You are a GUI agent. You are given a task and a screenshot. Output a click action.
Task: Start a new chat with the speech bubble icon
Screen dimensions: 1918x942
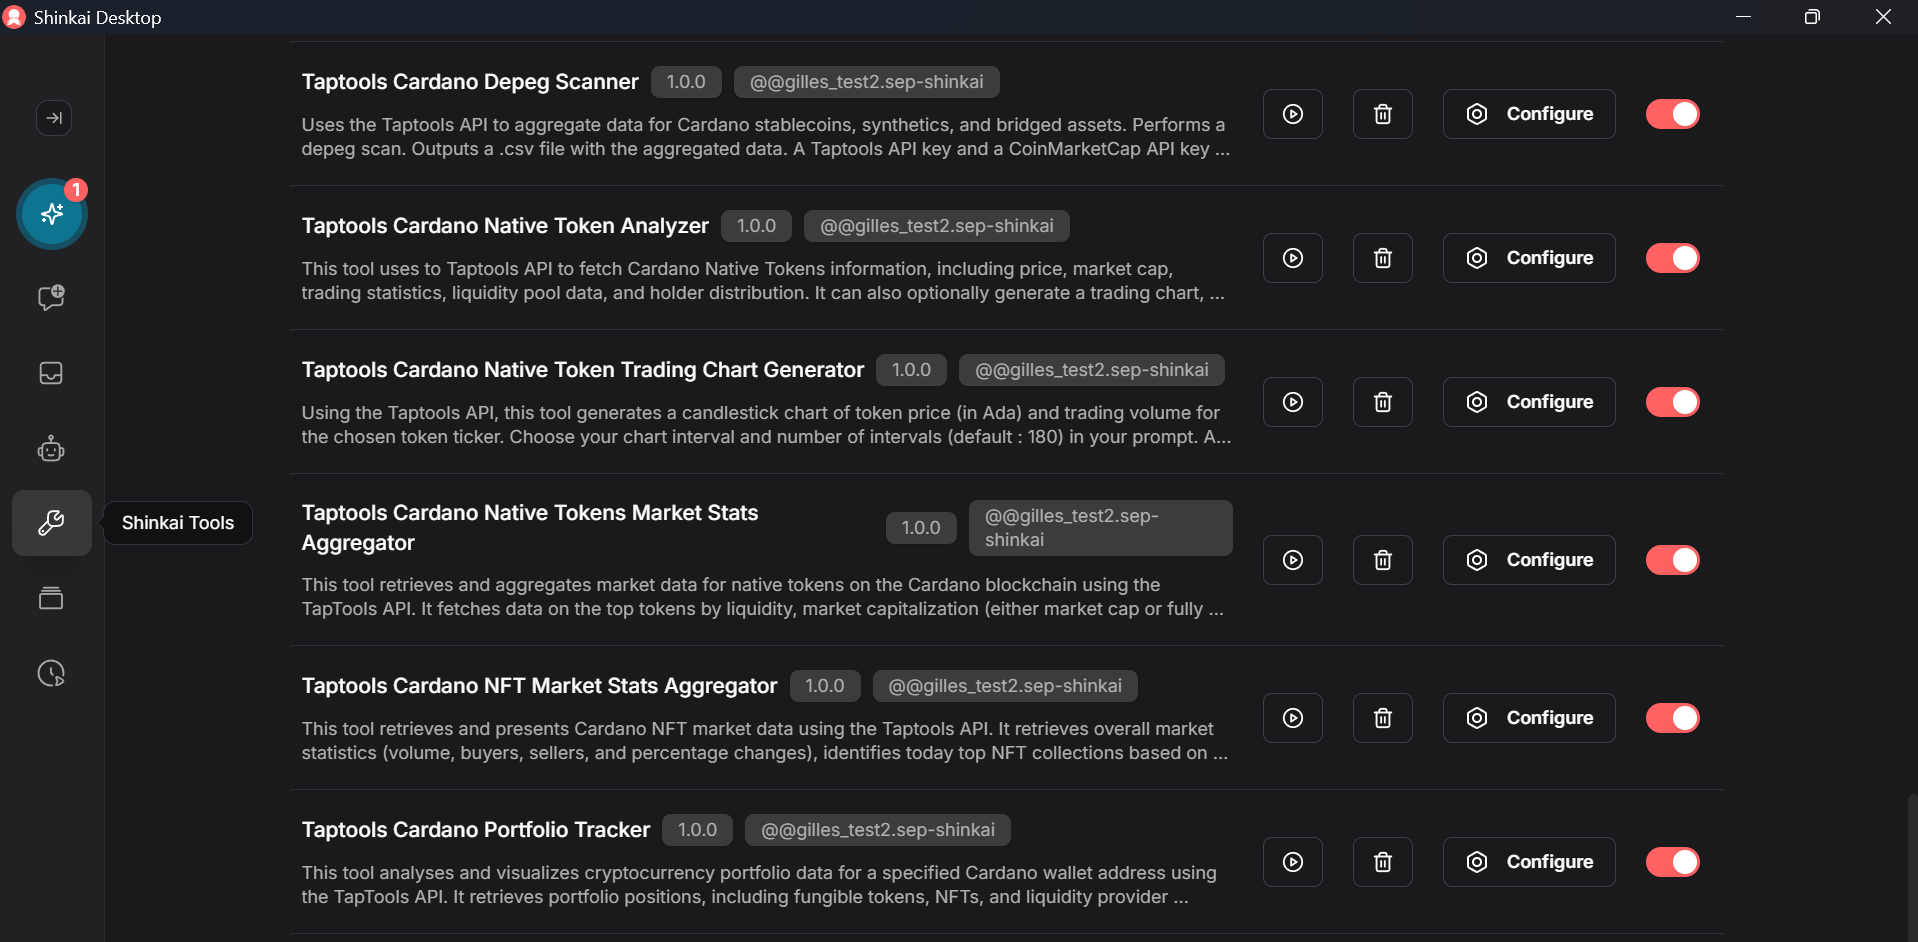coord(51,297)
